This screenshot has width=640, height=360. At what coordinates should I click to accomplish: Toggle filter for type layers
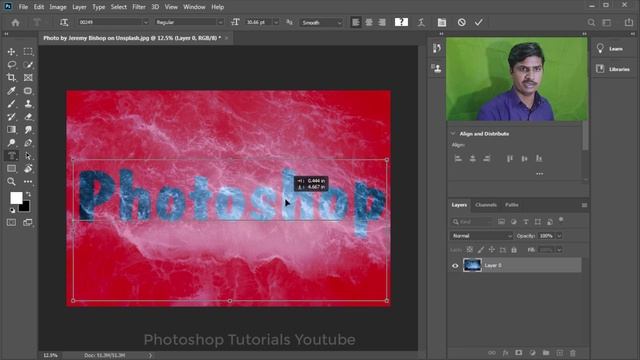pyautogui.click(x=526, y=222)
